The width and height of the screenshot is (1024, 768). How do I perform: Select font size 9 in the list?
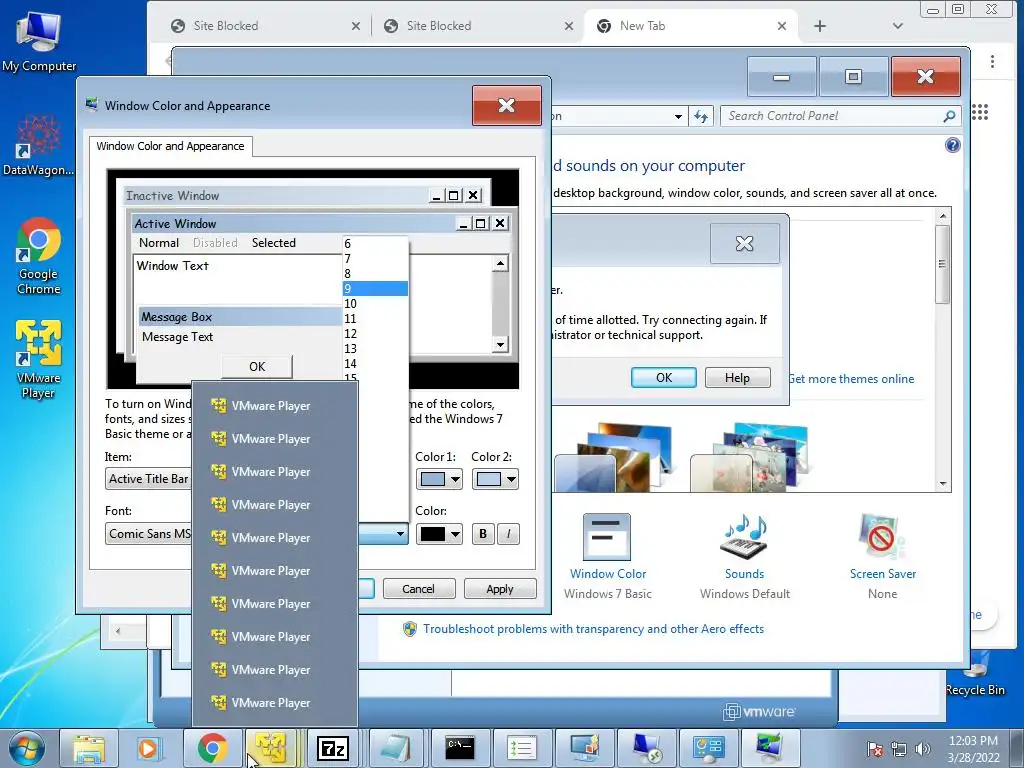tap(376, 289)
